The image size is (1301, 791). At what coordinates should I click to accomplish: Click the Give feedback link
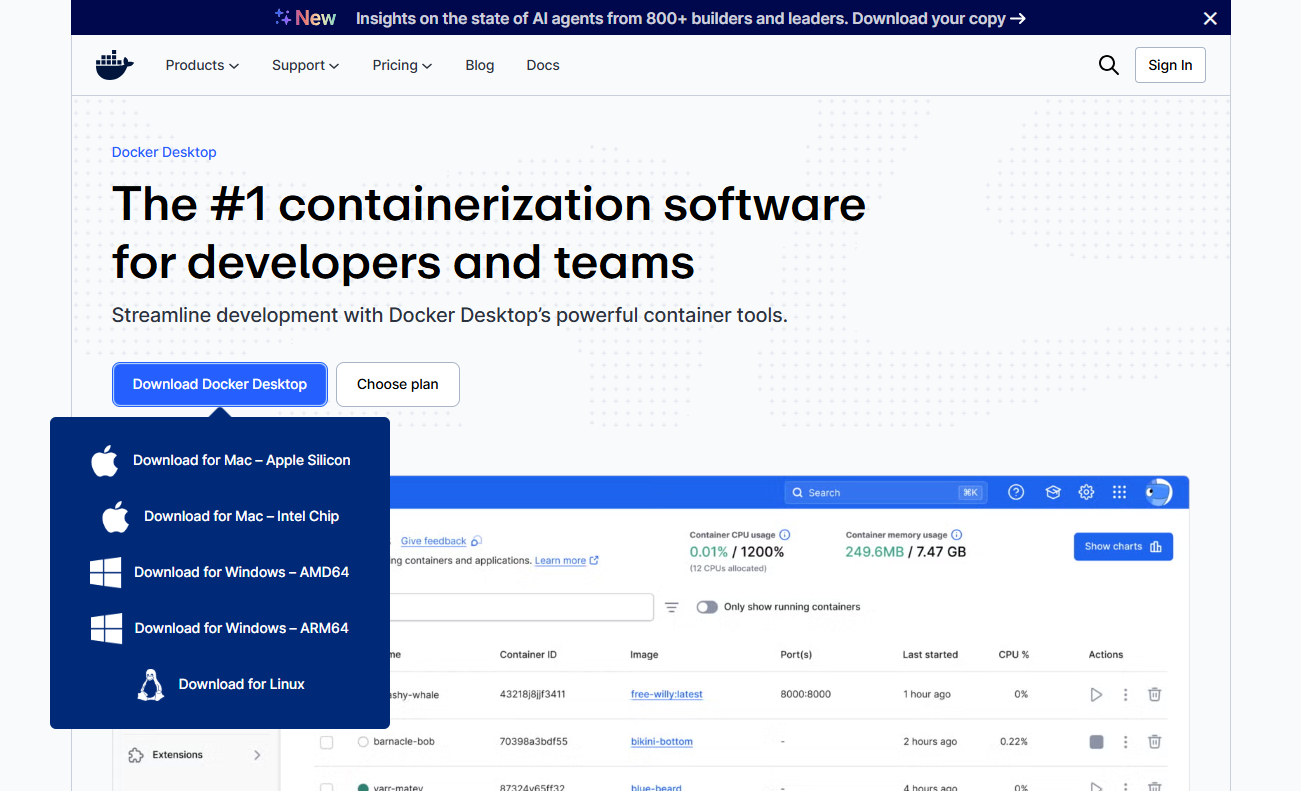point(434,541)
